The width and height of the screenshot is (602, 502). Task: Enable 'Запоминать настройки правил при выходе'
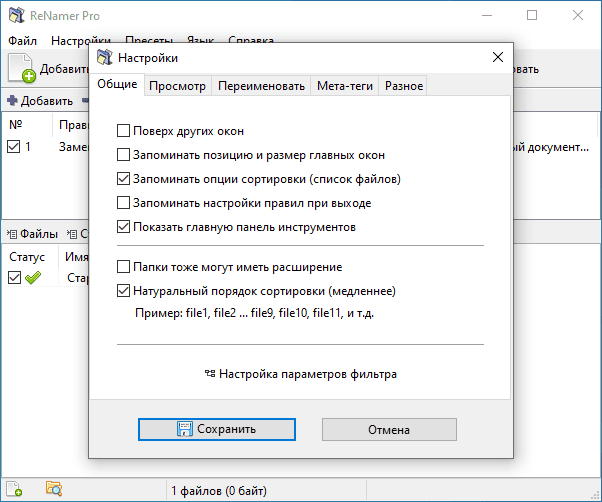(x=123, y=203)
